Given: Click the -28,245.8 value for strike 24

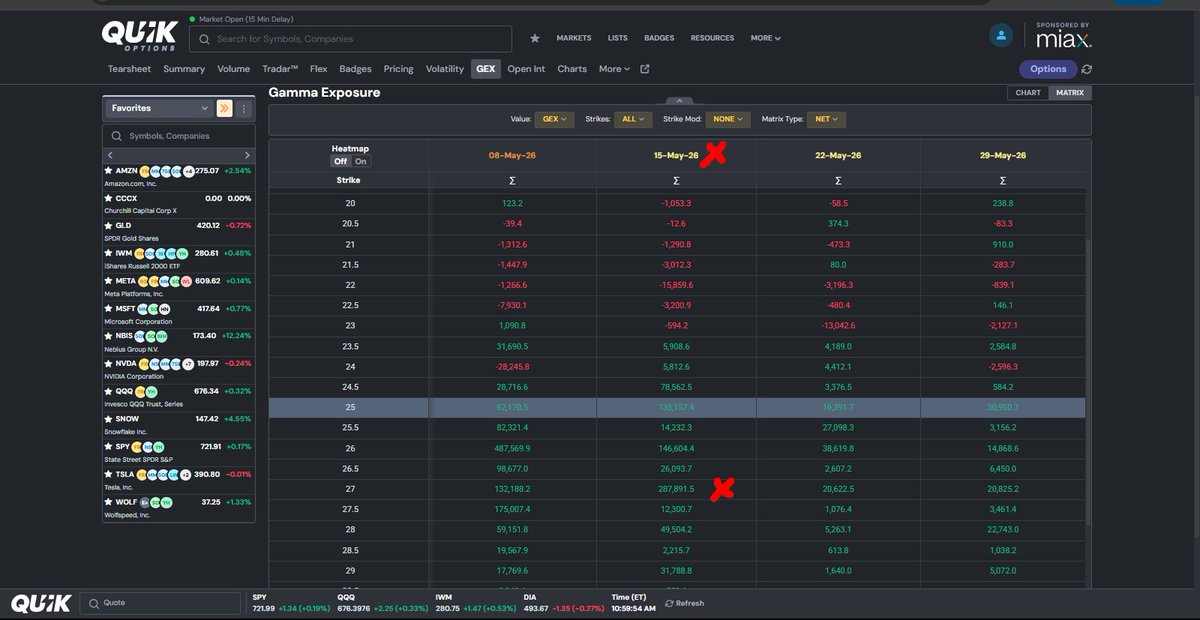Looking at the screenshot, I should (512, 366).
